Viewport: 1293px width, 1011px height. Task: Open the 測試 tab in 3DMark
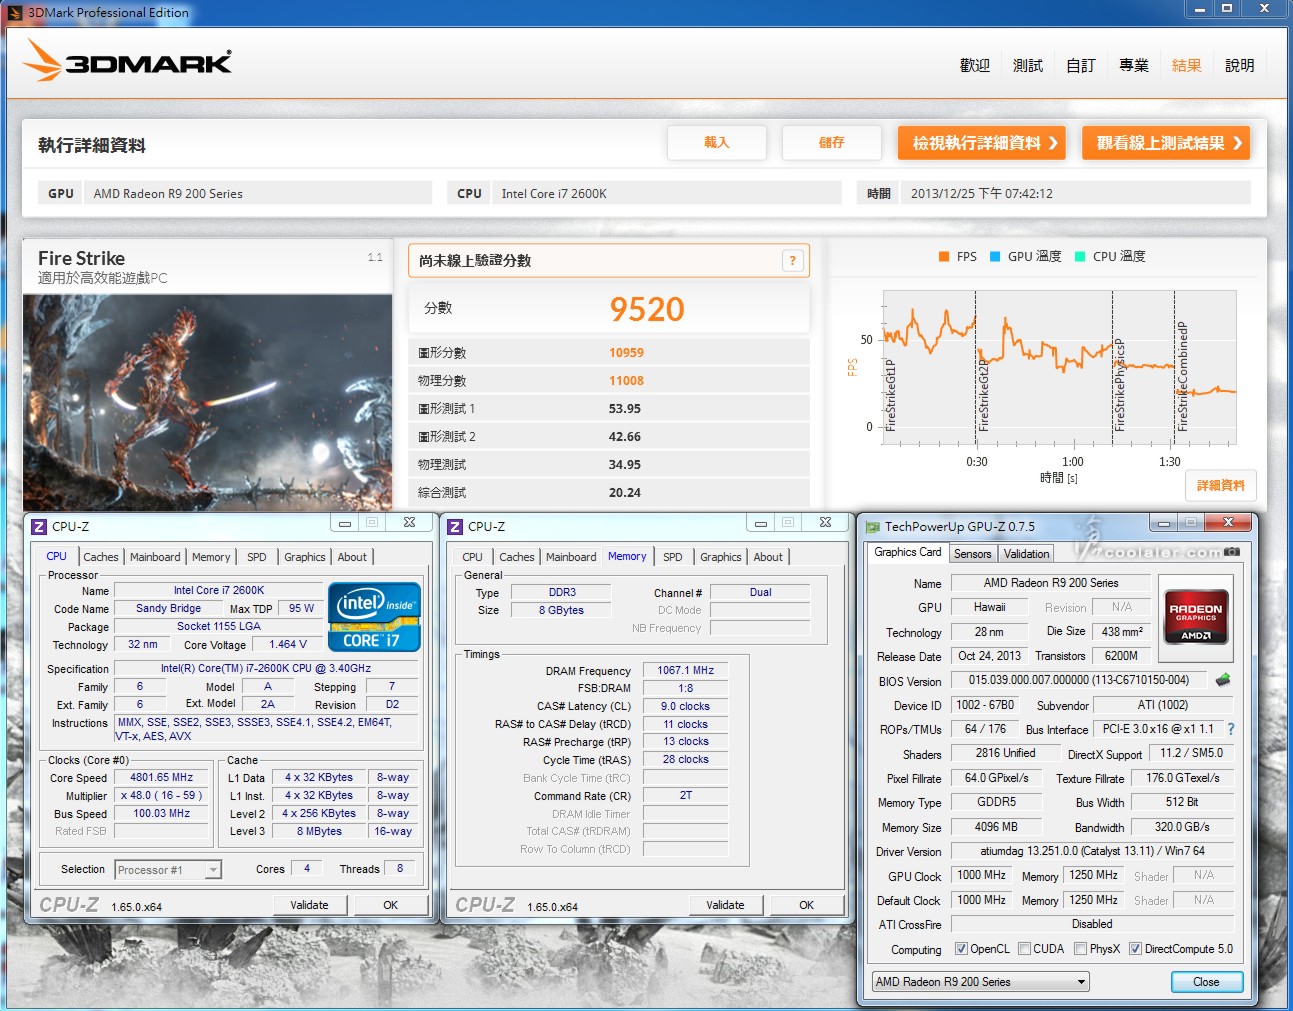point(1028,65)
